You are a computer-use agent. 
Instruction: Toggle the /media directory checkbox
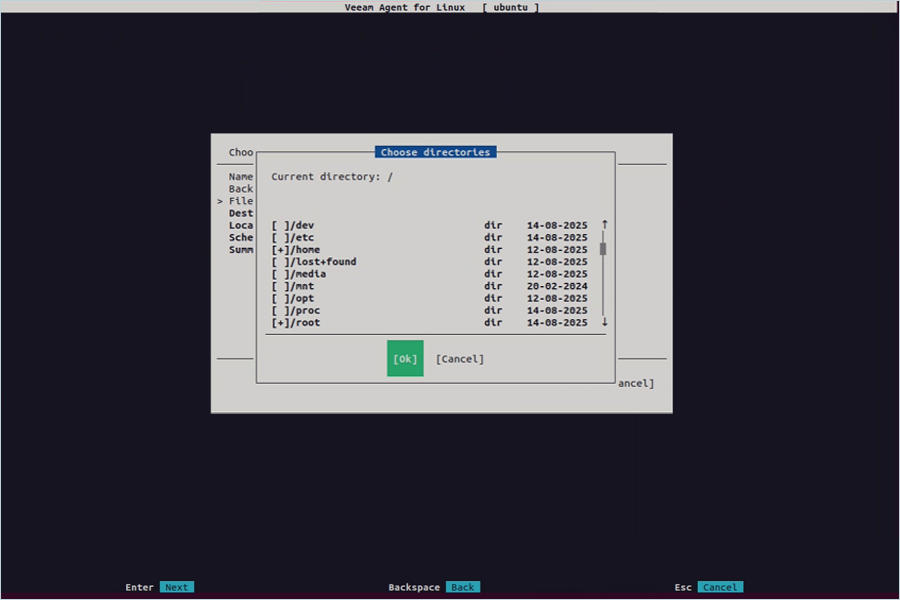click(281, 274)
